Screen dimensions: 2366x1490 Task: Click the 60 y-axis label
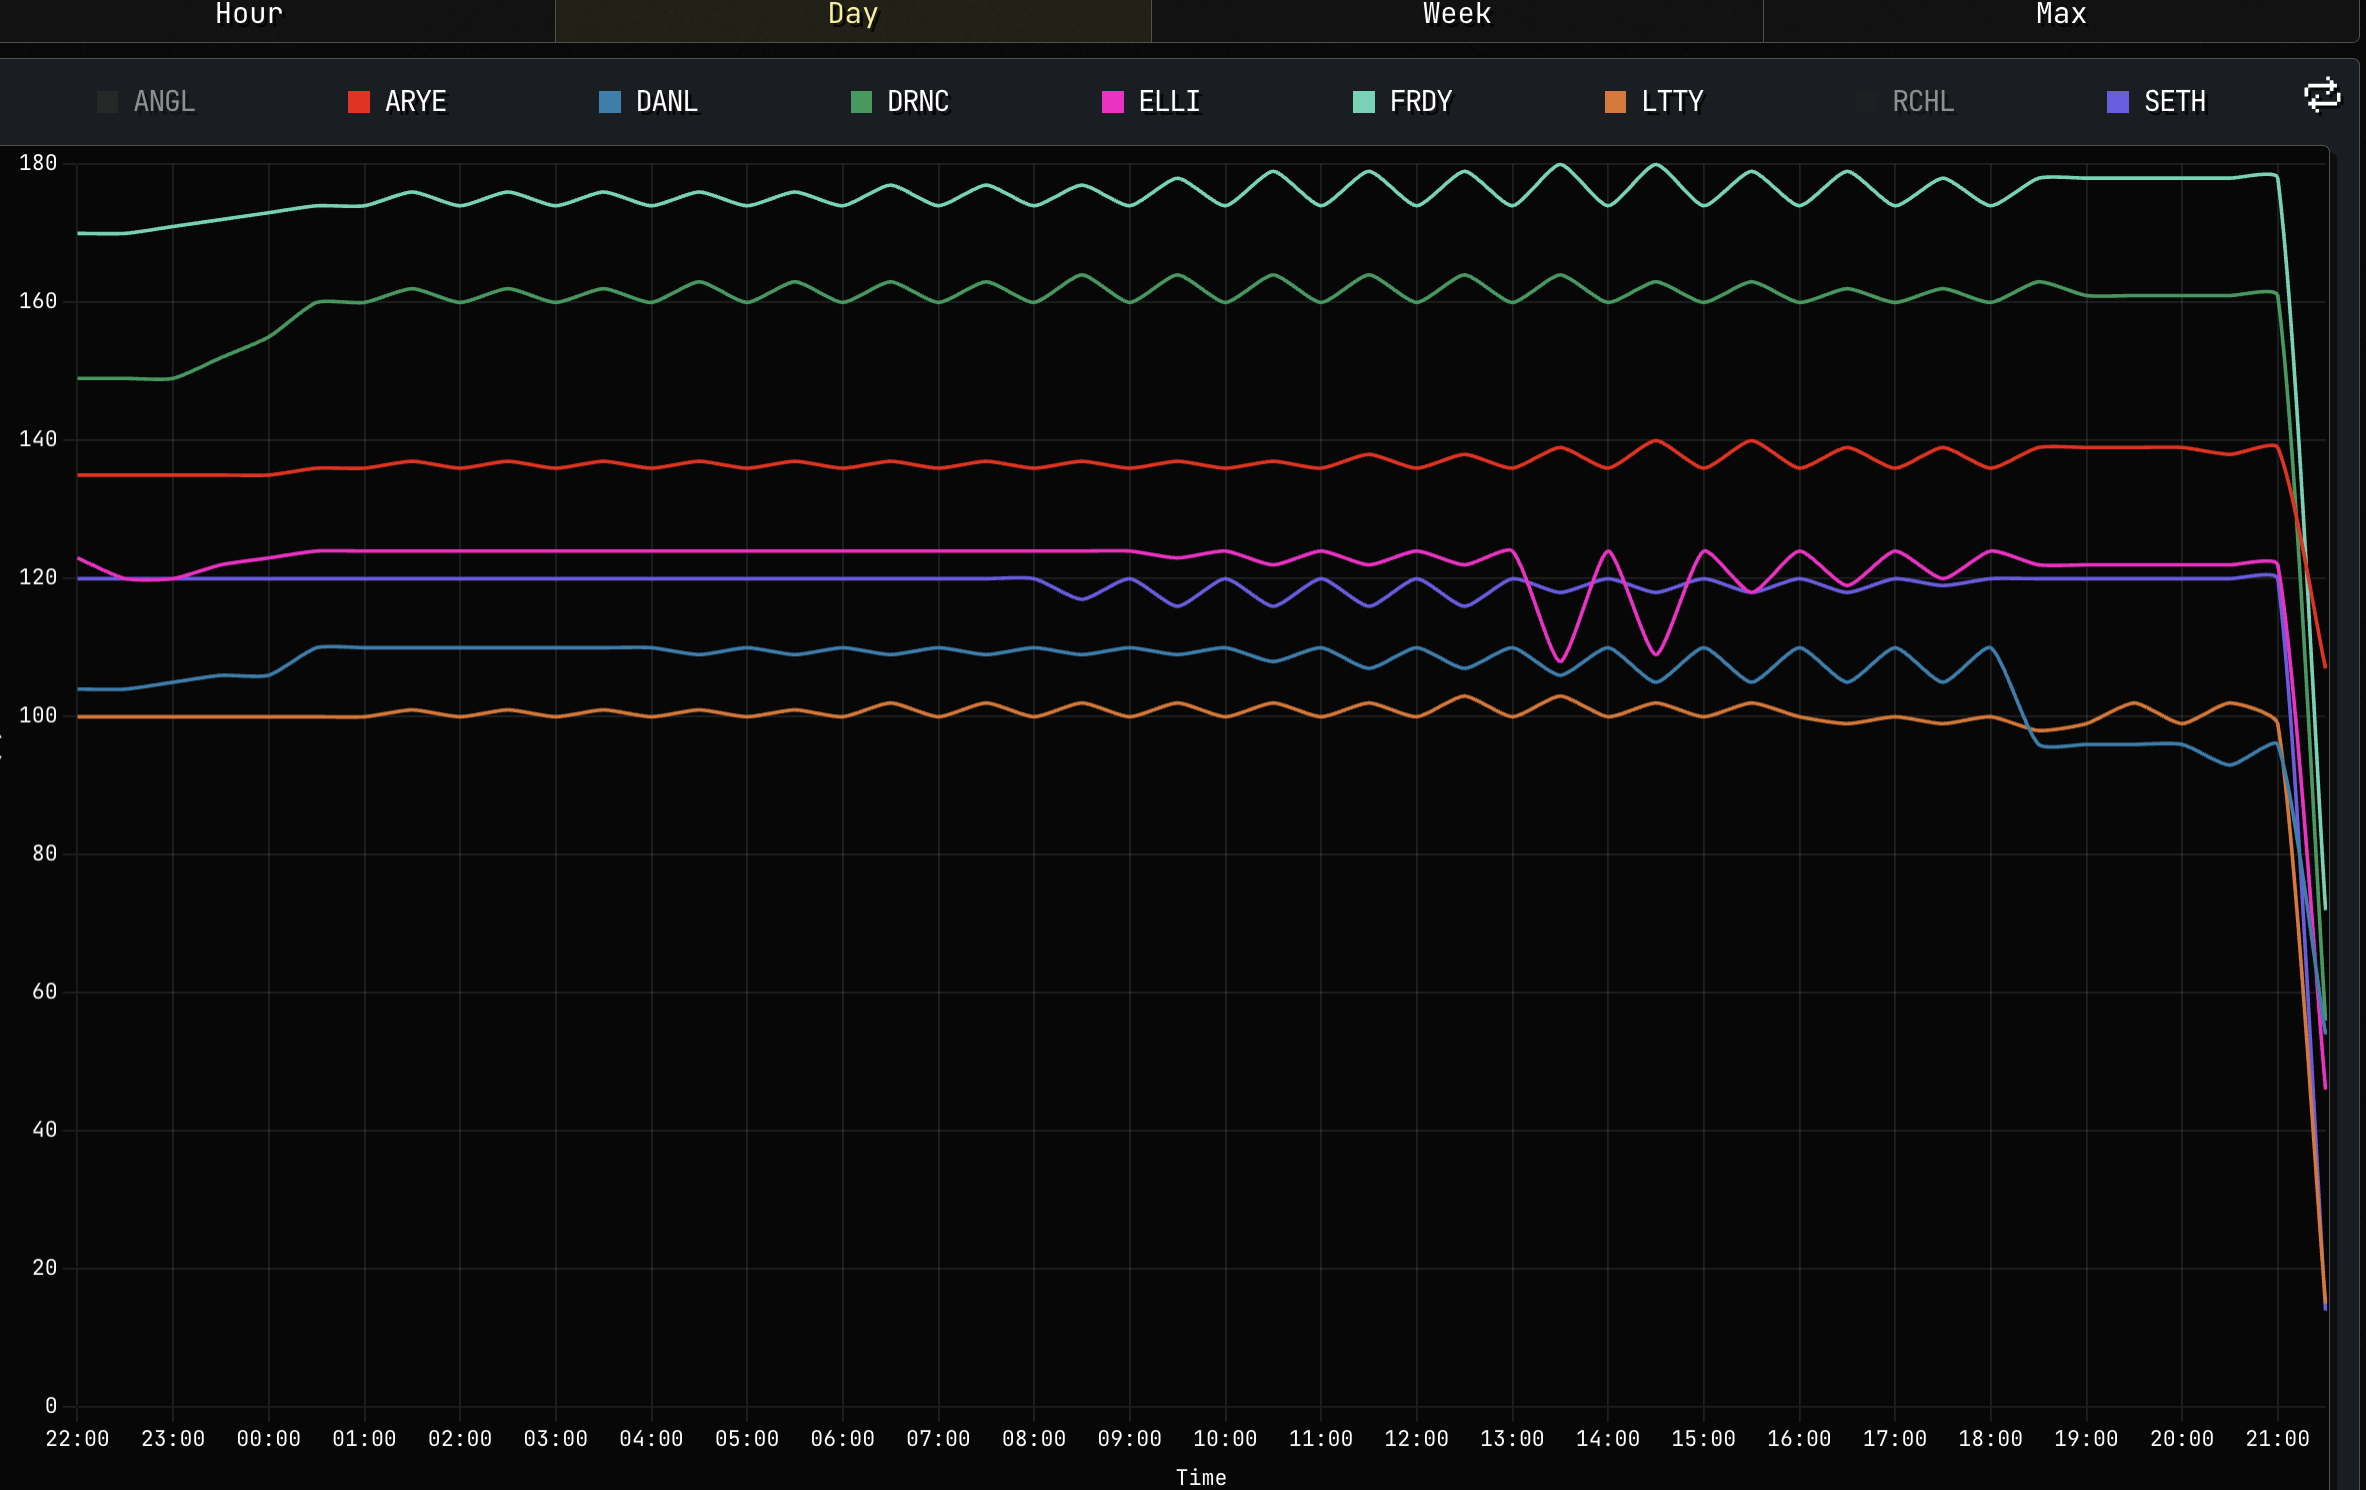point(44,992)
